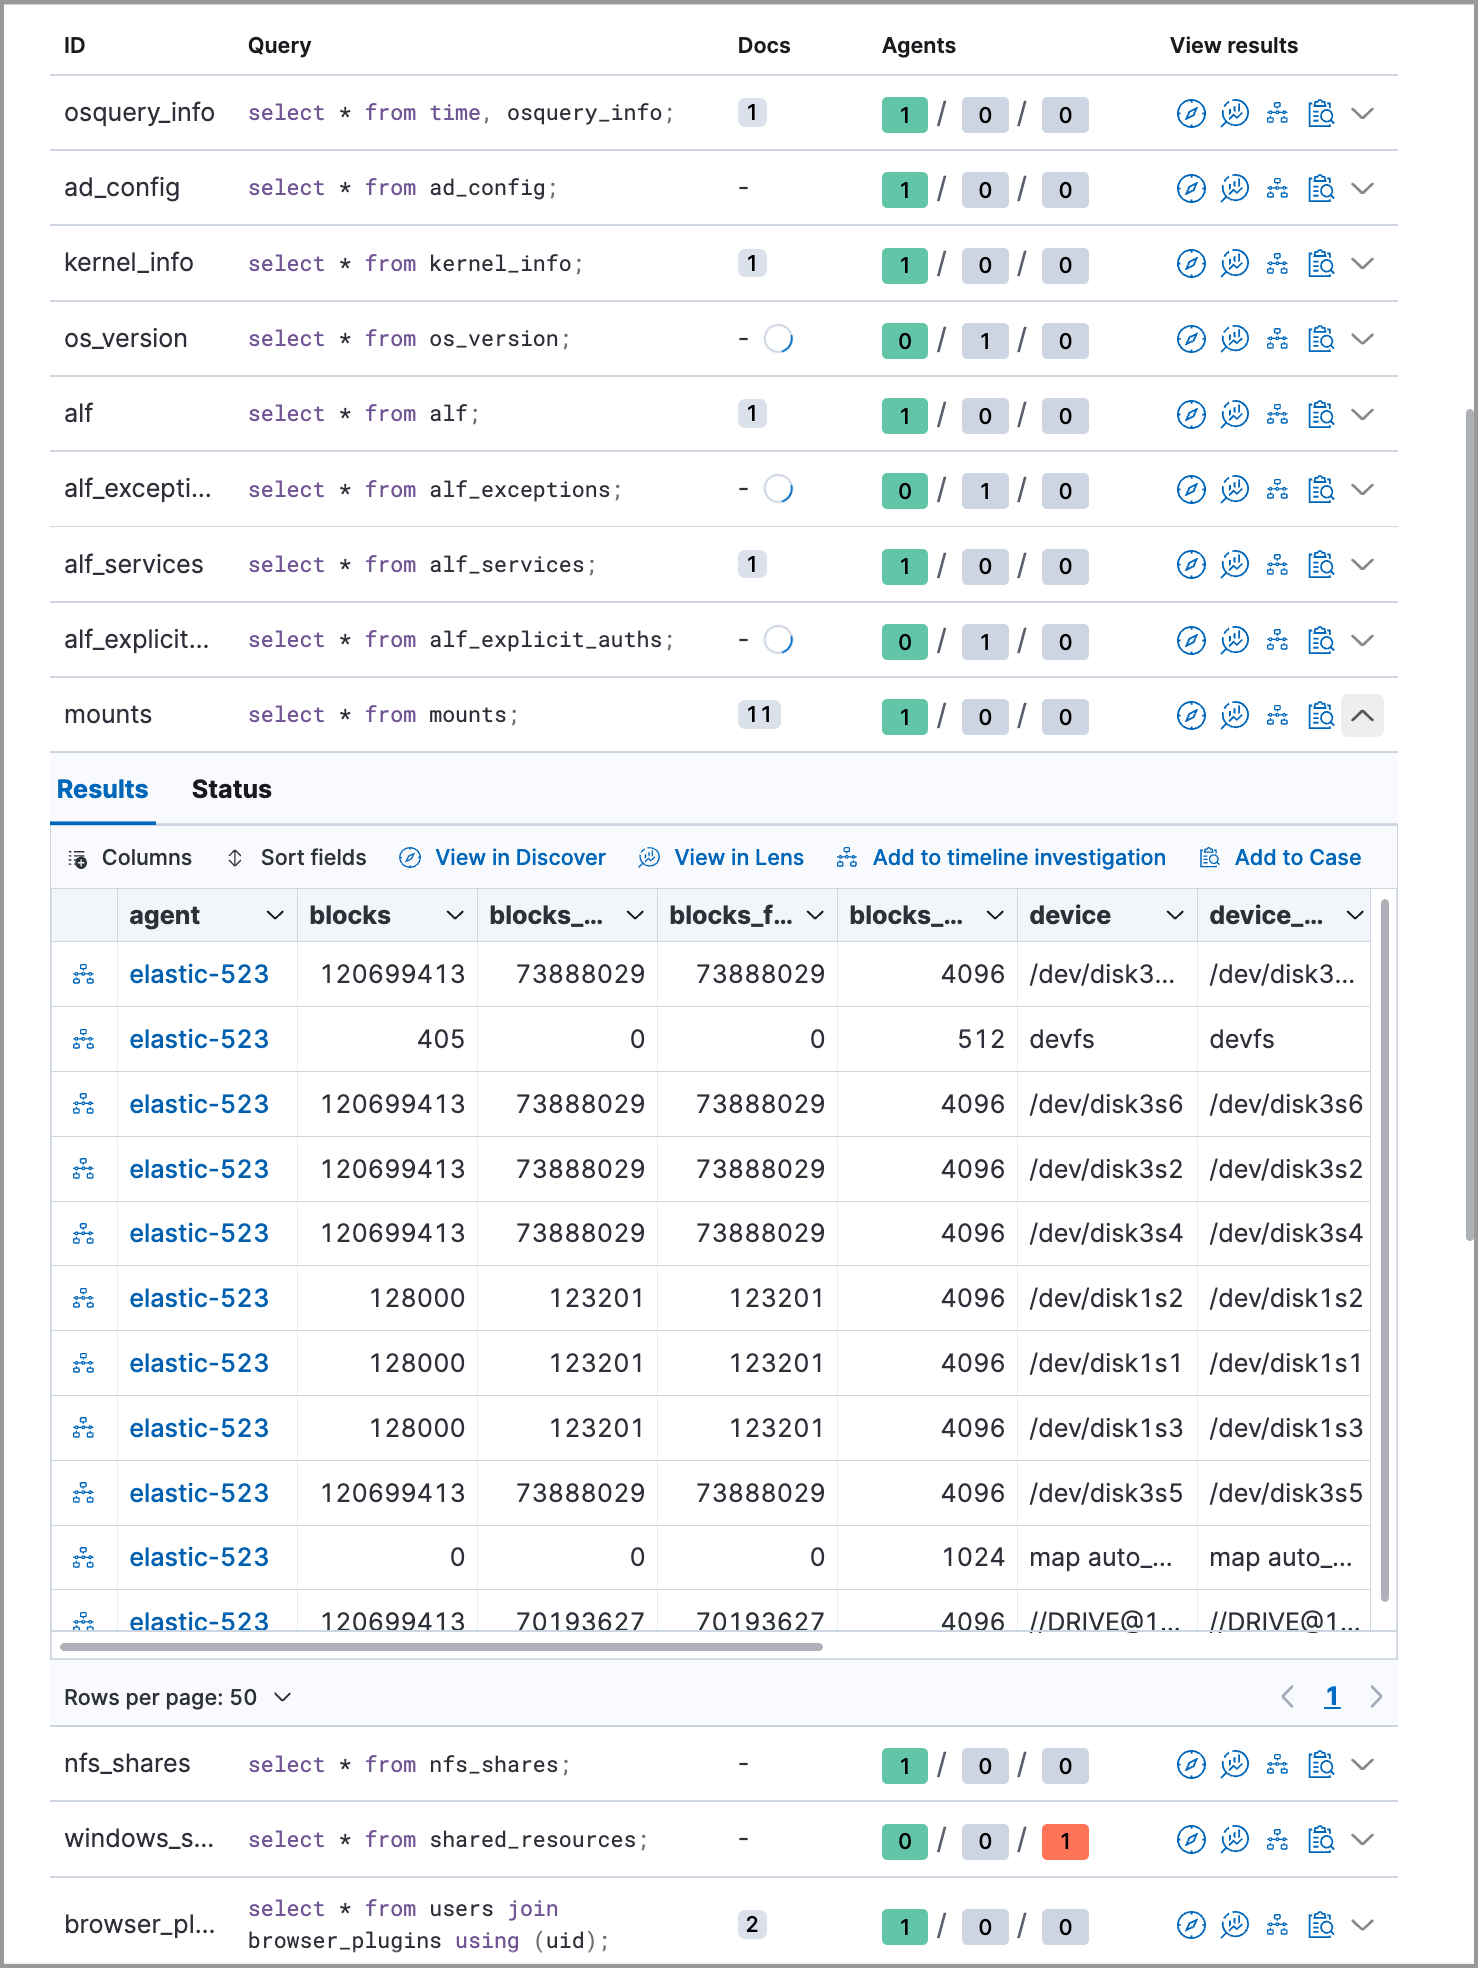Add kernel_info results to timeline icon
This screenshot has width=1478, height=1968.
coord(1277,264)
